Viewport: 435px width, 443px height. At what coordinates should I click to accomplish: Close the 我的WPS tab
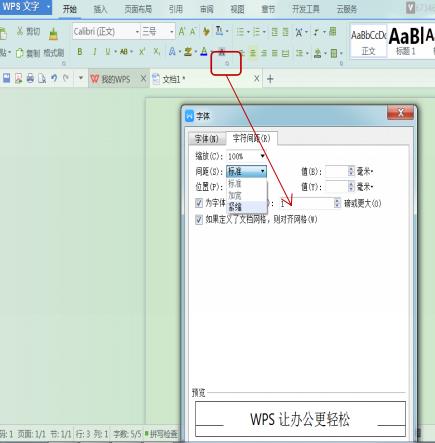pos(143,79)
